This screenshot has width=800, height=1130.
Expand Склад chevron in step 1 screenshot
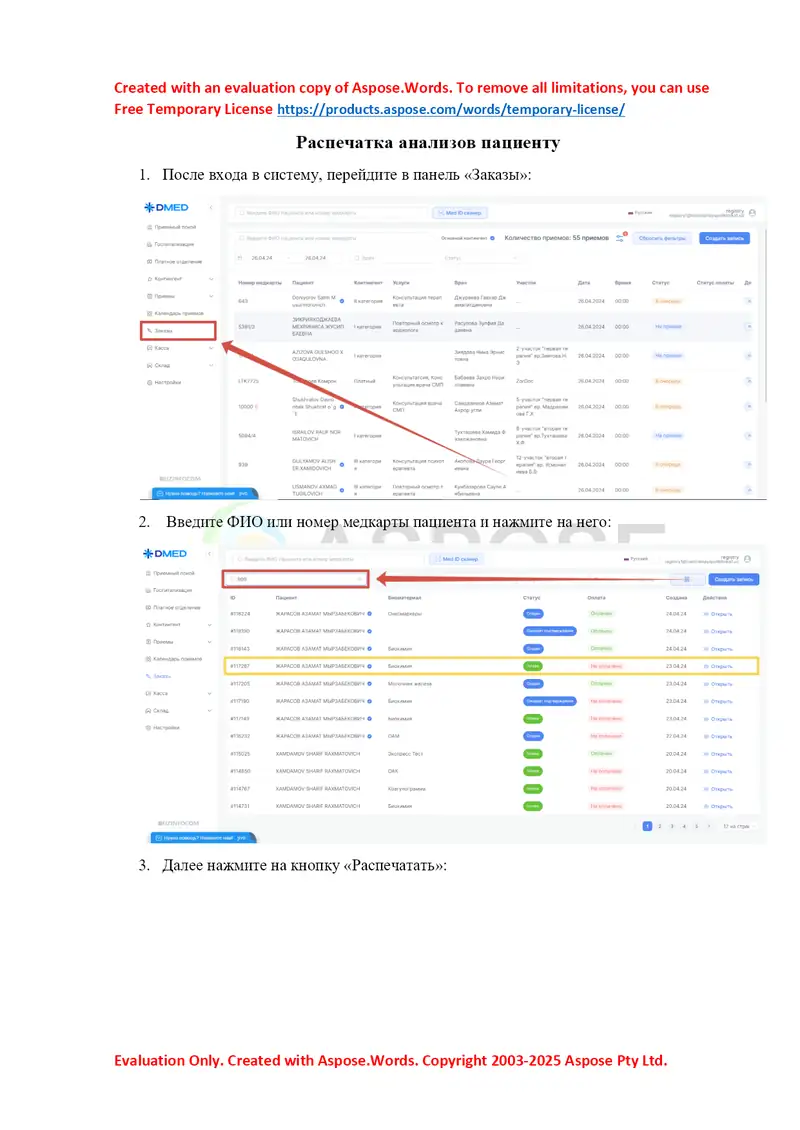pyautogui.click(x=211, y=365)
